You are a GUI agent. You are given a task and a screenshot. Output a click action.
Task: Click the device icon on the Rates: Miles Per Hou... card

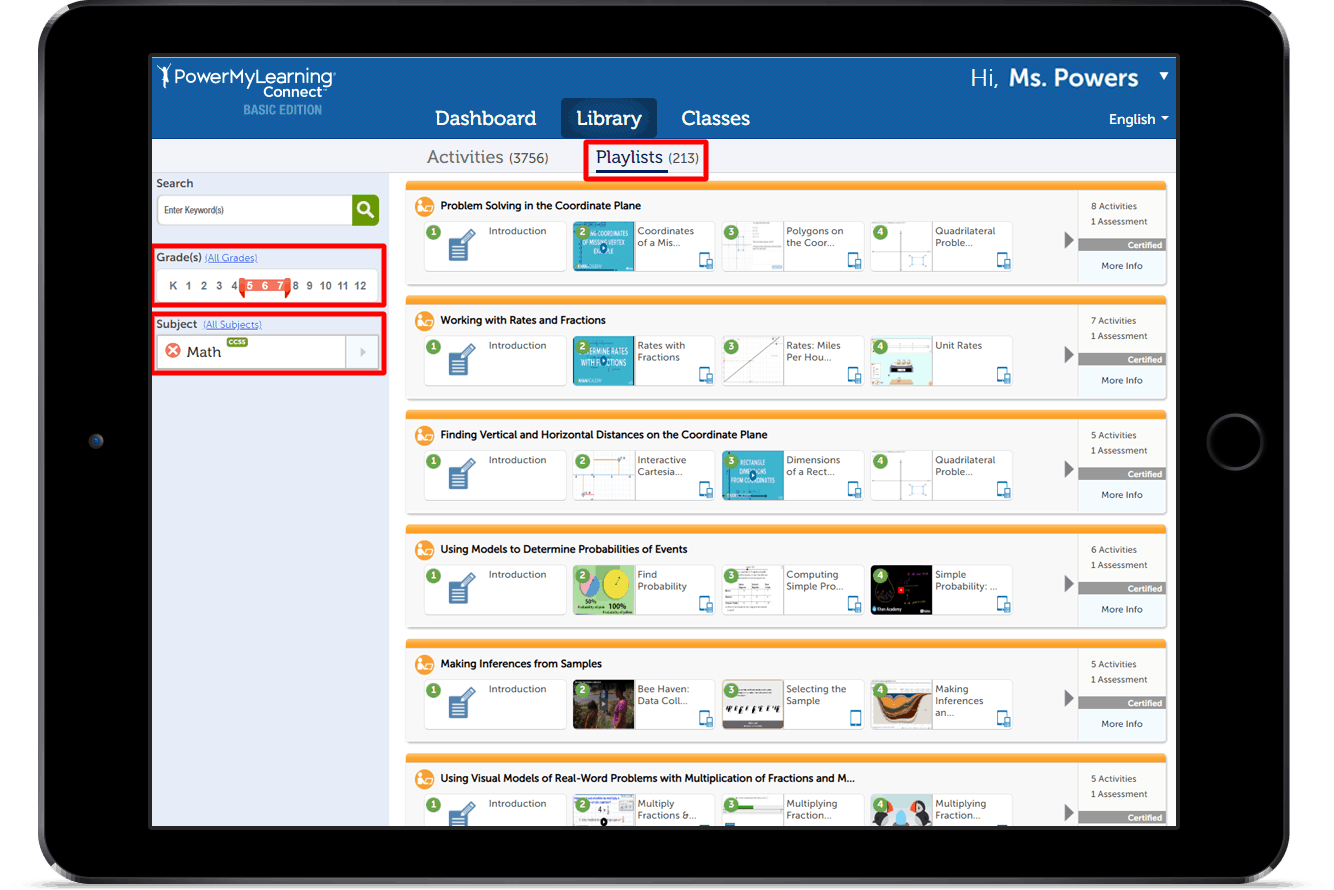click(x=855, y=375)
